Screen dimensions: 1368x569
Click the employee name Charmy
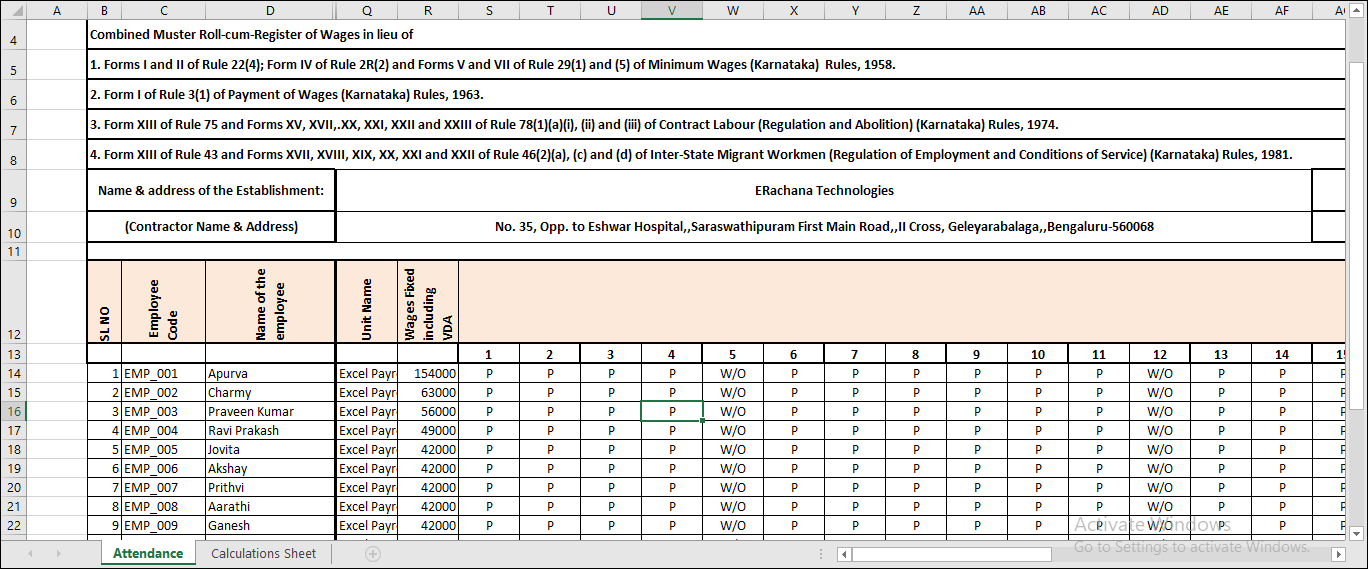click(270, 392)
